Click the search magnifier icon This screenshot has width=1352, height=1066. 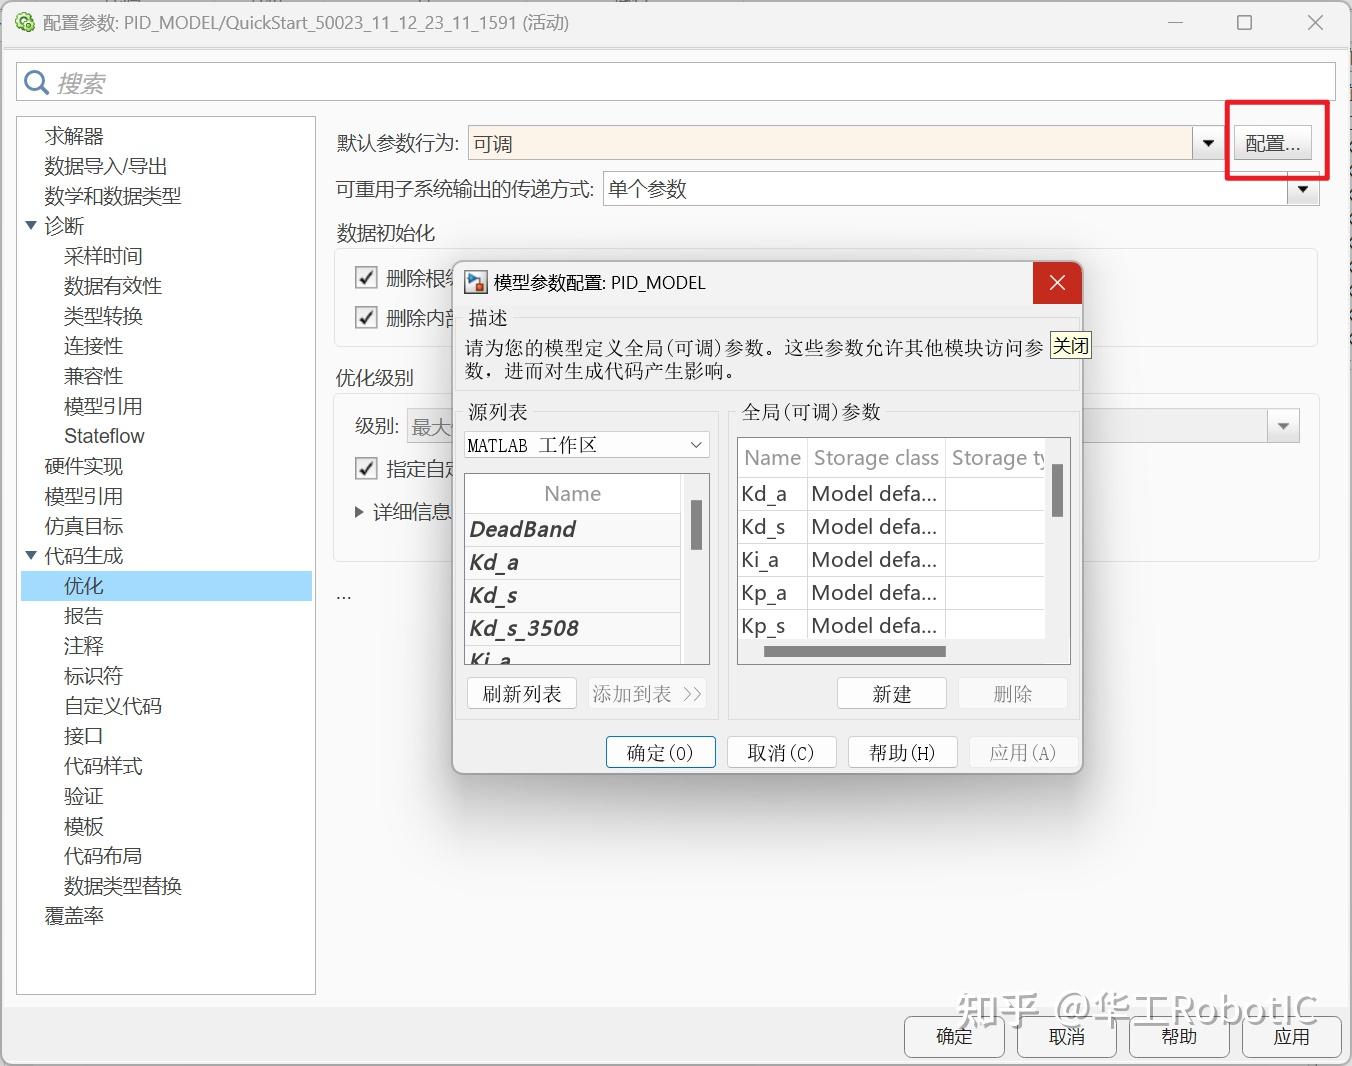coord(35,81)
